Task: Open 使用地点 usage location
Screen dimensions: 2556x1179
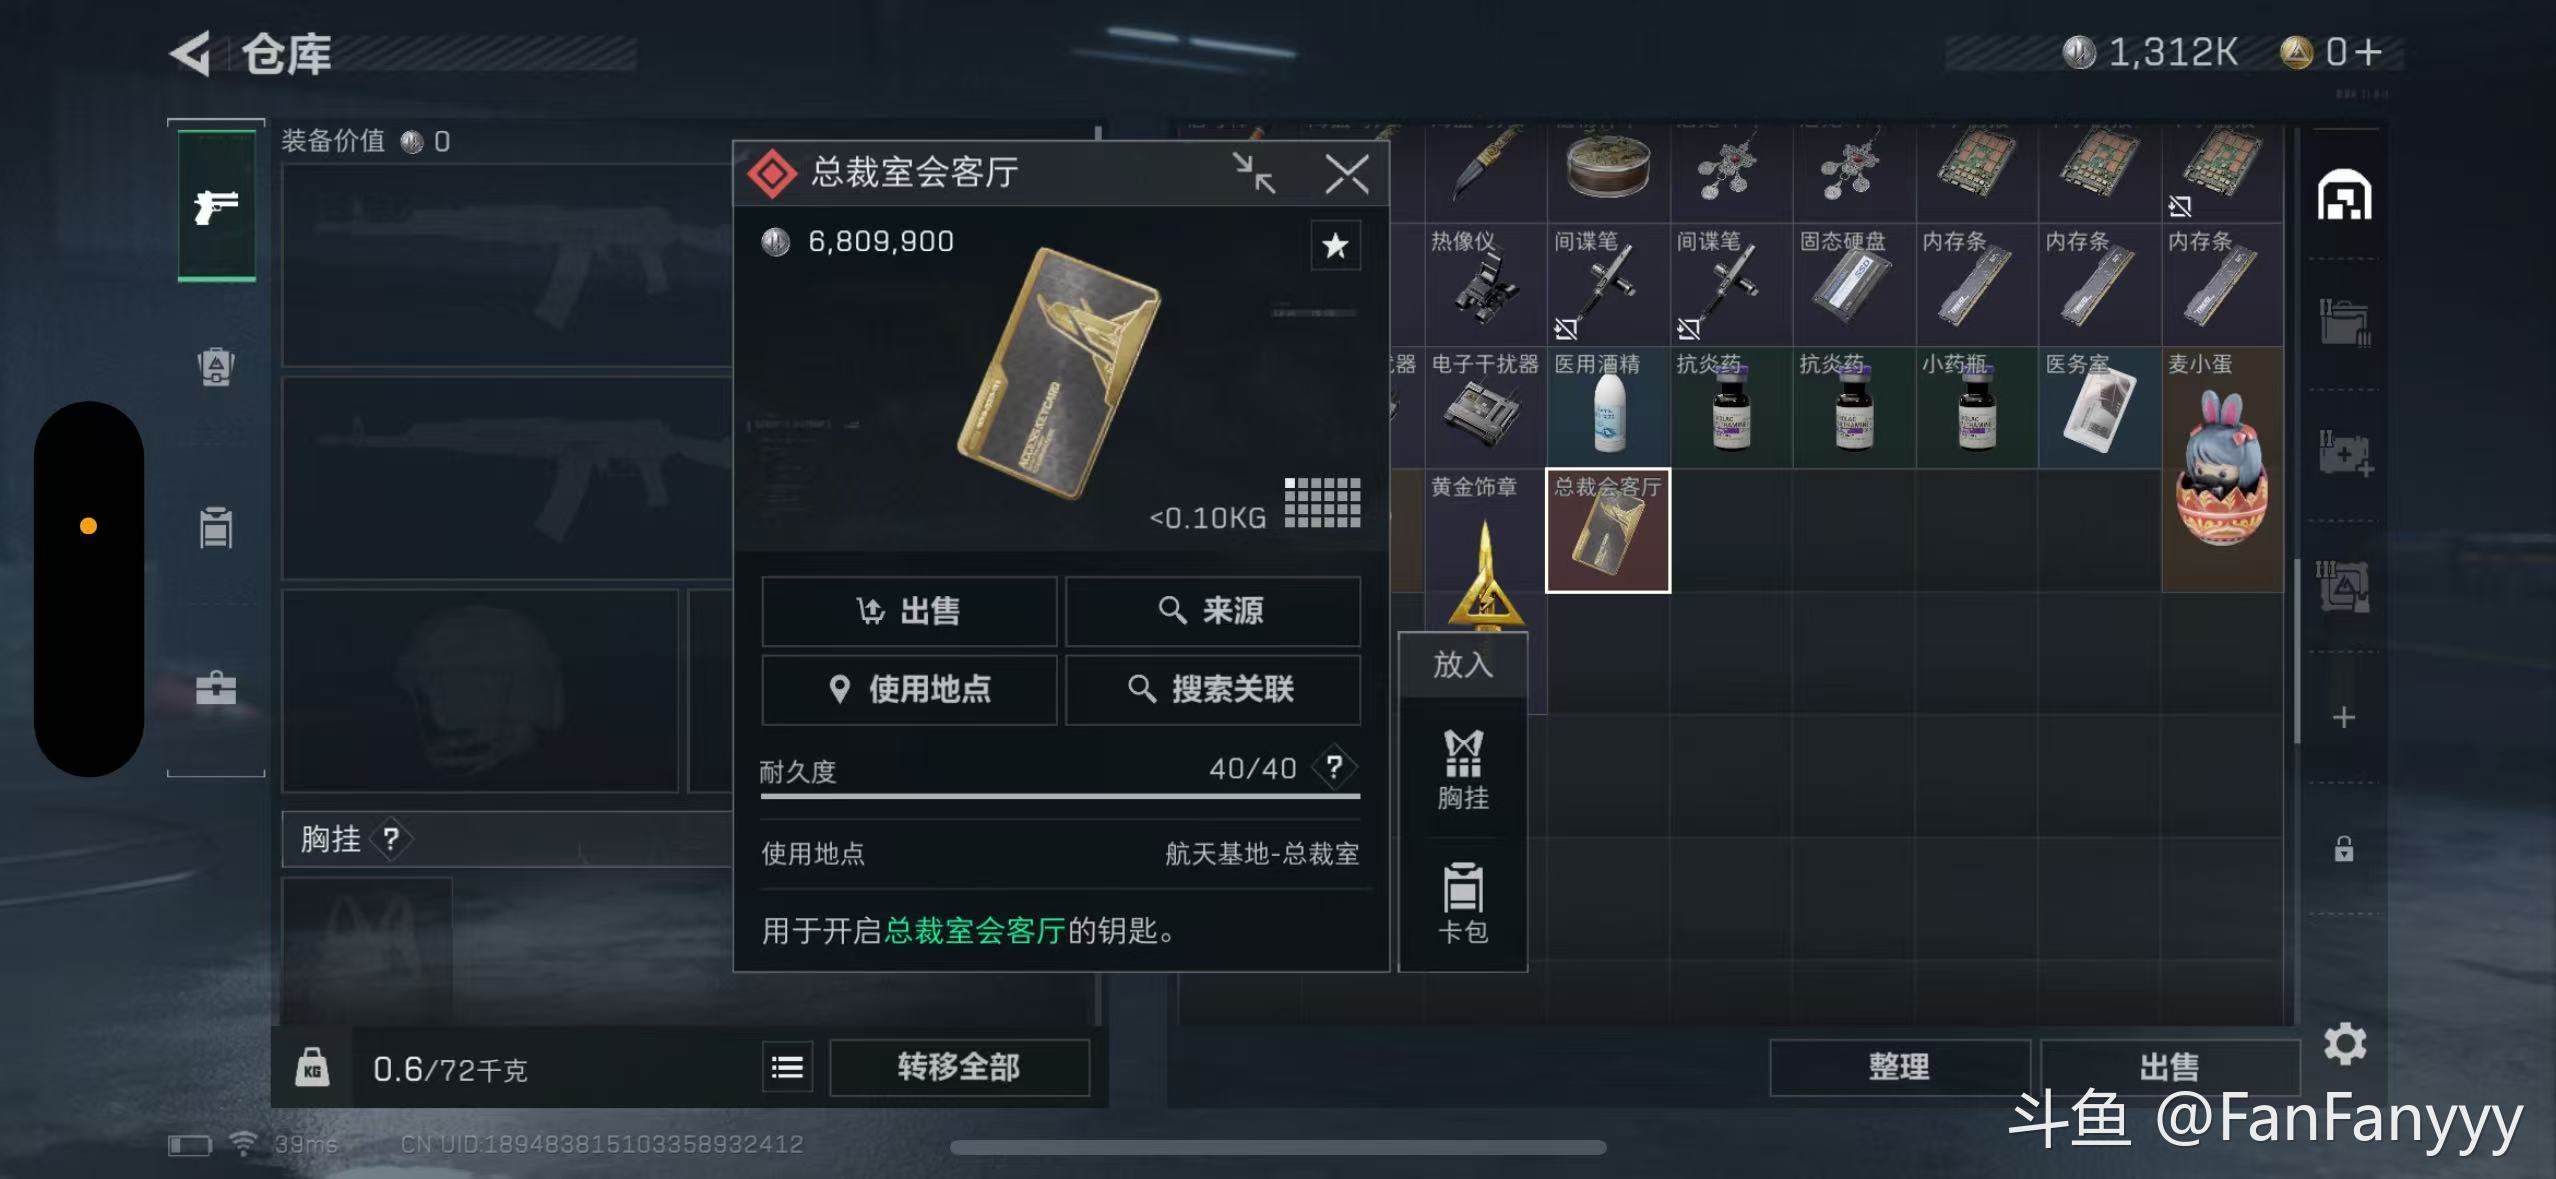Action: 909,689
